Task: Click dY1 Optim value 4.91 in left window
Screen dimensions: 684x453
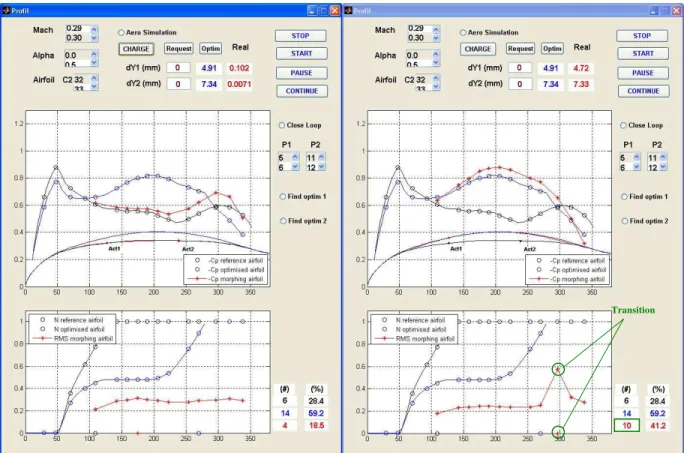Action: click(x=209, y=68)
